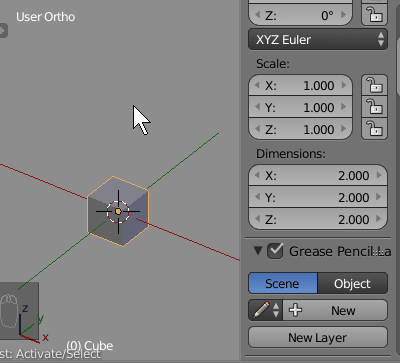The height and width of the screenshot is (363, 400).
Task: Click the 'User Ortho' view label
Action: (46, 17)
